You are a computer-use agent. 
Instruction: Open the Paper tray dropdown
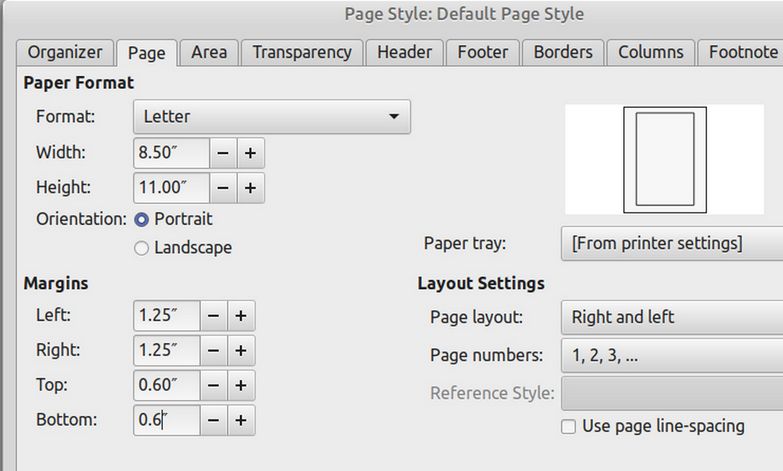pos(670,244)
